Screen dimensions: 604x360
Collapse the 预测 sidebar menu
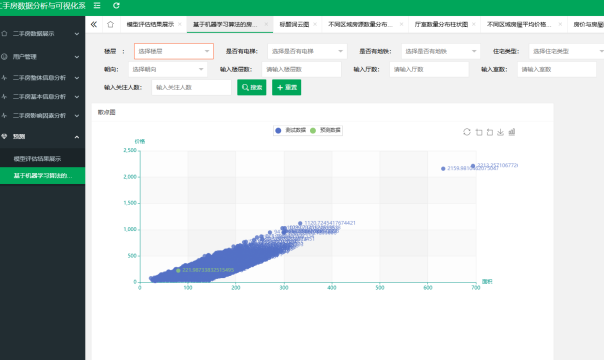[42, 136]
